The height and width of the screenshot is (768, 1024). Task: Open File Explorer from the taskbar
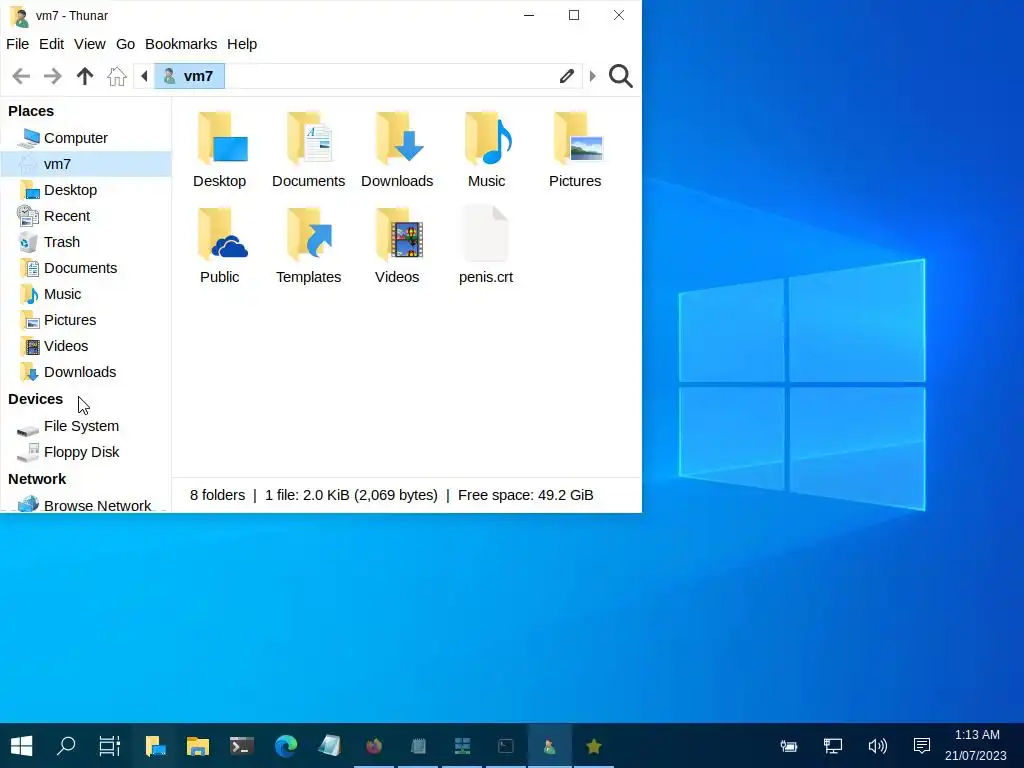pos(197,746)
